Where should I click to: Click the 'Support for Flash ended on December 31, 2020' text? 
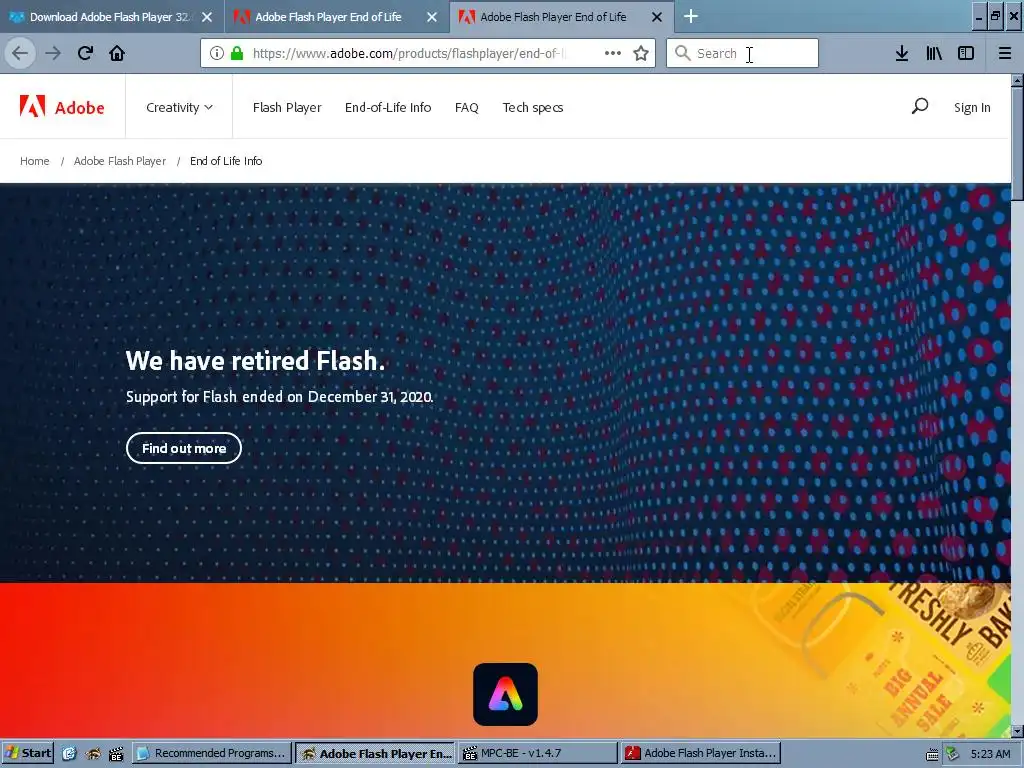click(x=279, y=396)
